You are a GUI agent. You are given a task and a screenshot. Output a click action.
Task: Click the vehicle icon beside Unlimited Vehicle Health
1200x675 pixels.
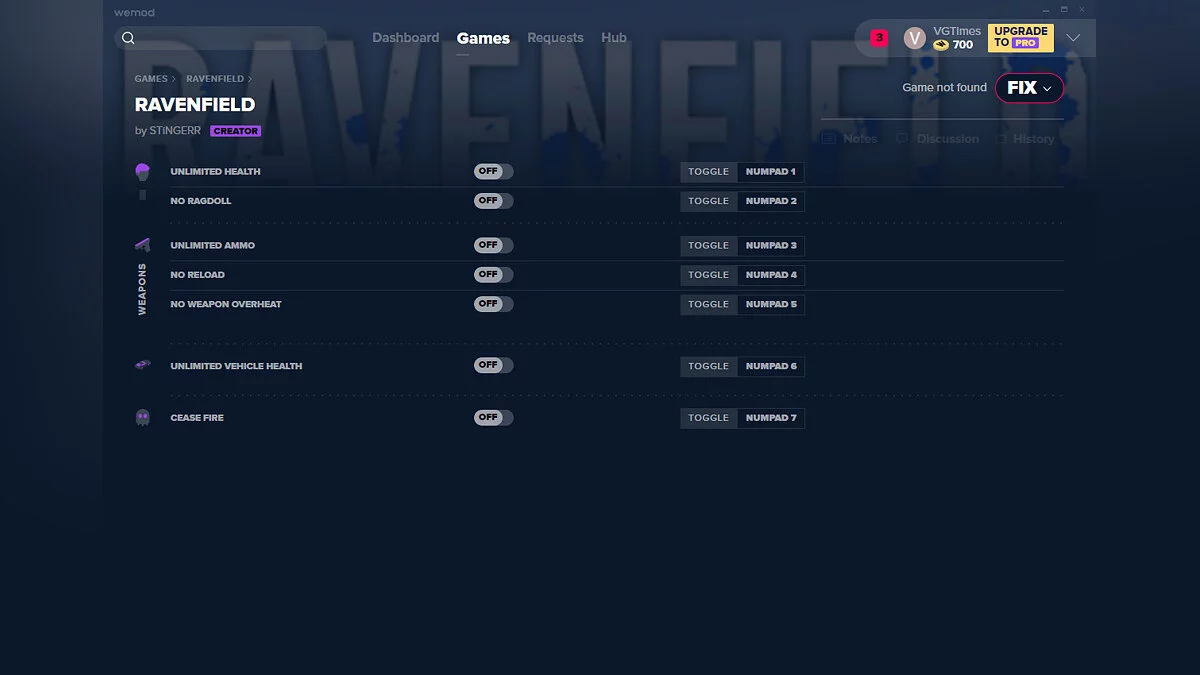[x=141, y=365]
